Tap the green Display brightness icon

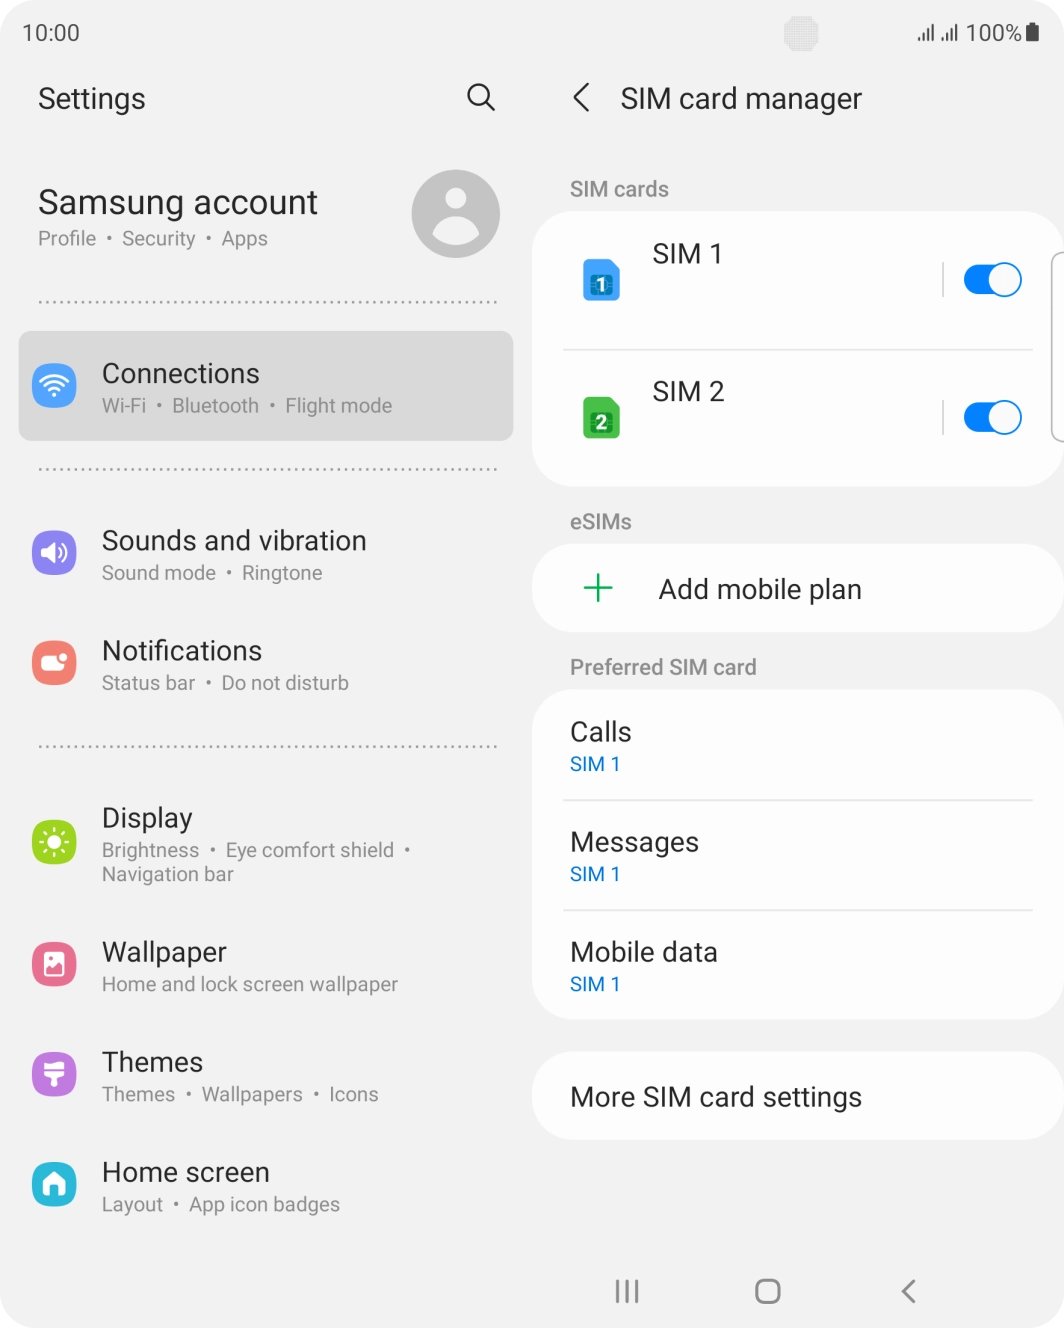coord(54,842)
